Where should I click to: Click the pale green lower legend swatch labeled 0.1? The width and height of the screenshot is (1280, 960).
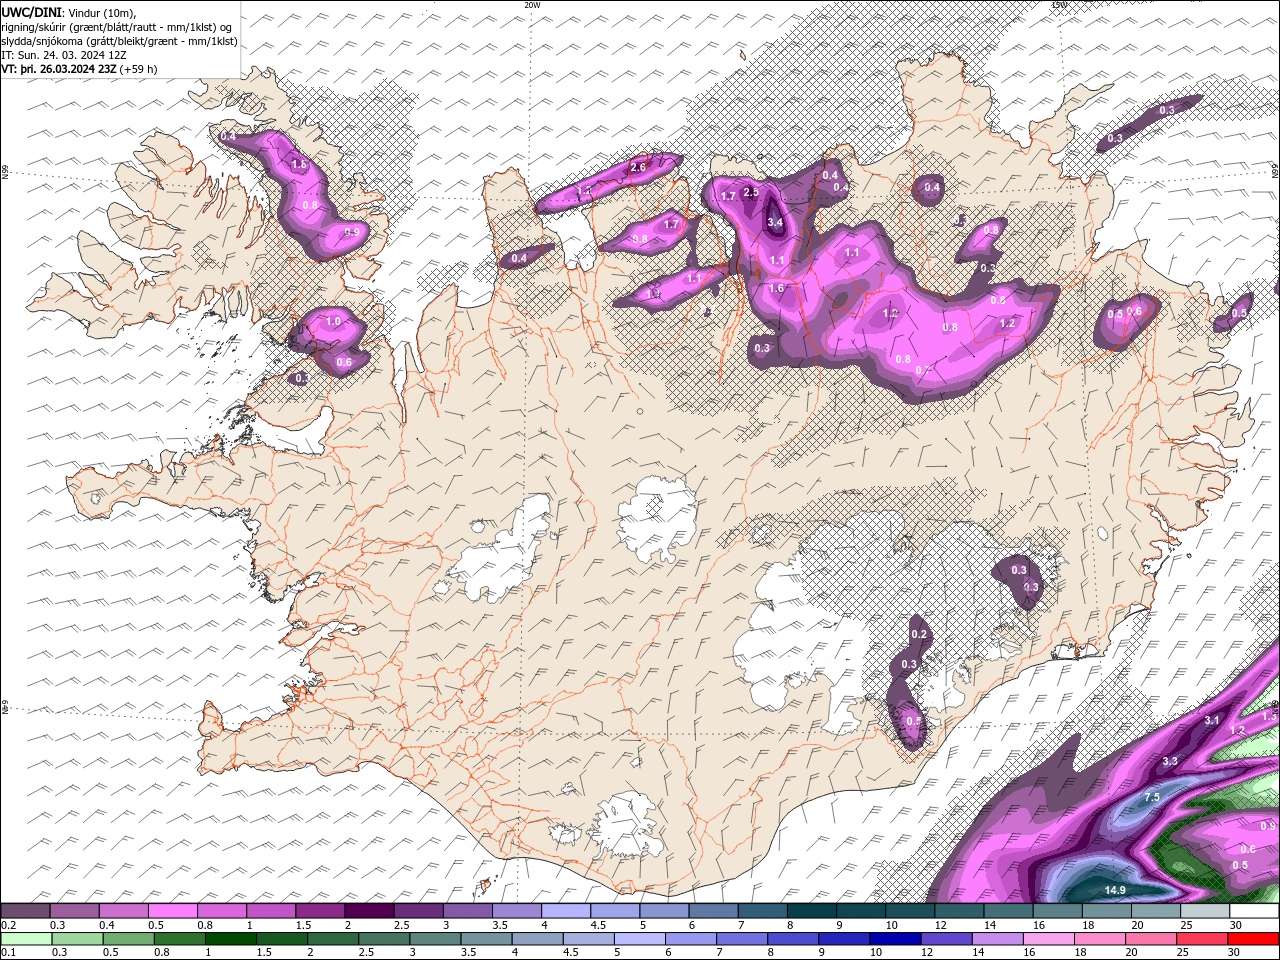coord(26,939)
